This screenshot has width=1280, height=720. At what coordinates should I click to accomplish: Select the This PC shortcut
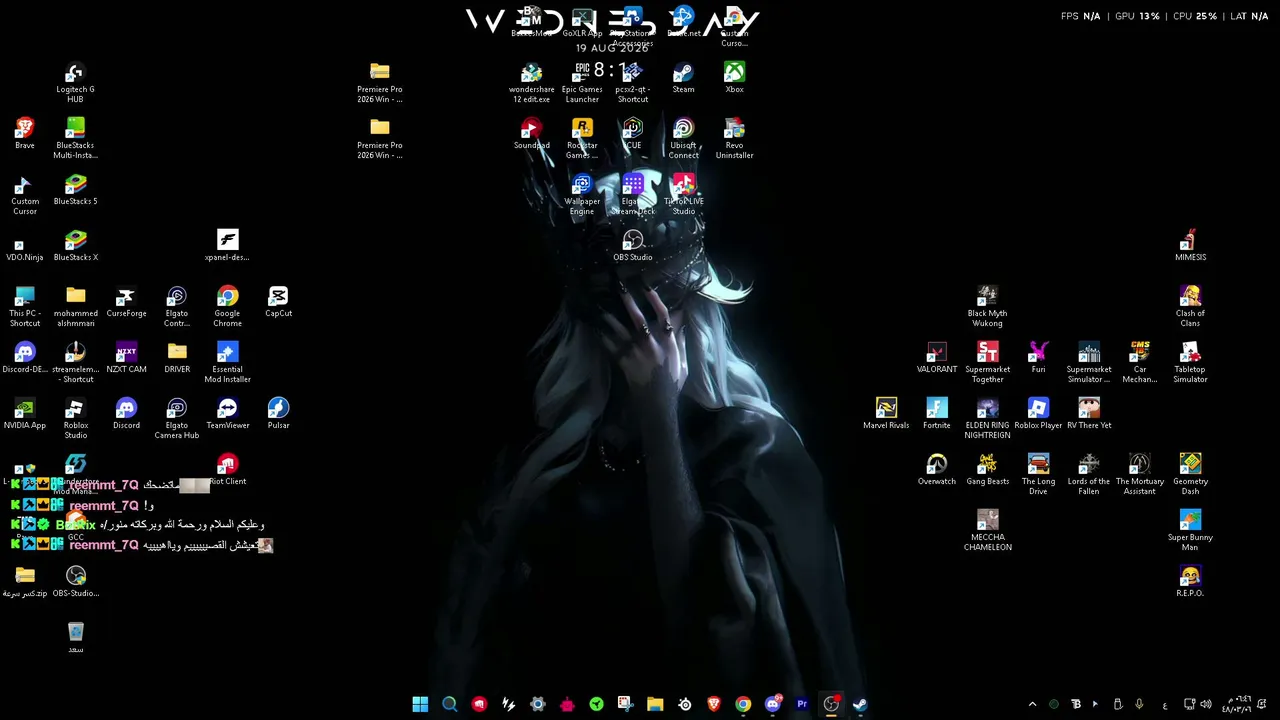coord(25,307)
